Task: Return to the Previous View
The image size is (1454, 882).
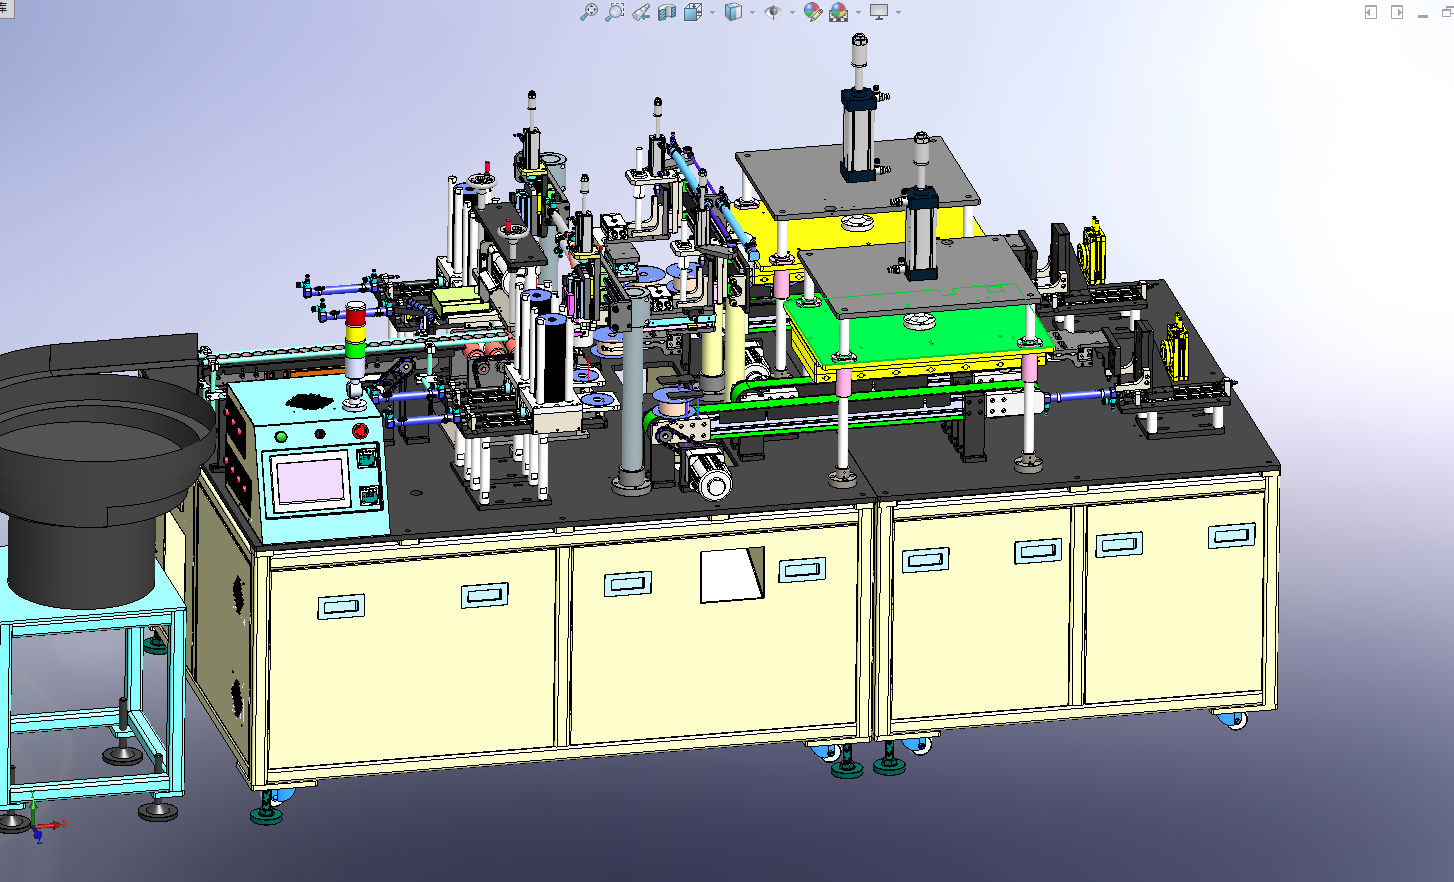Action: pos(641,12)
